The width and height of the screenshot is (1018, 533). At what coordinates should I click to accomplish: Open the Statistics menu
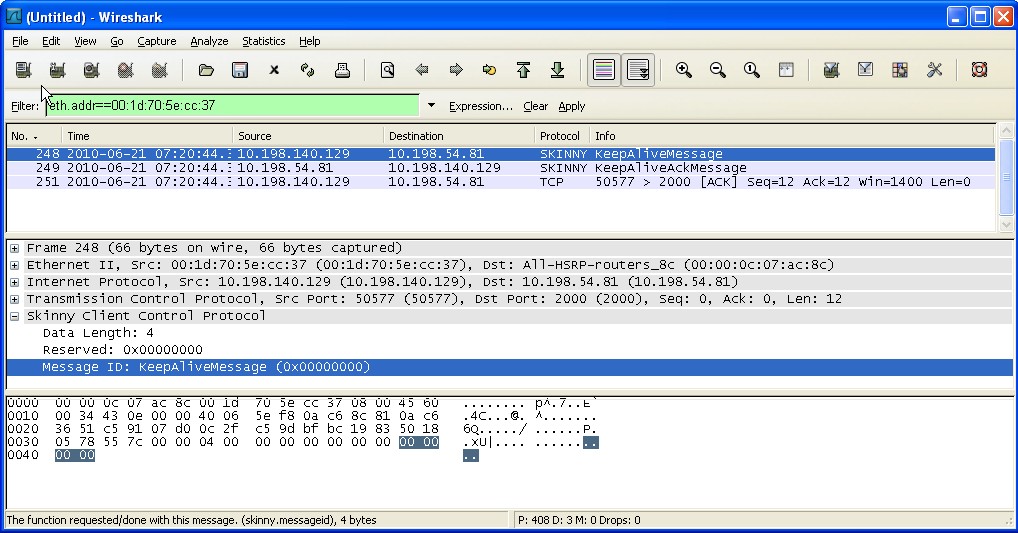[x=263, y=41]
